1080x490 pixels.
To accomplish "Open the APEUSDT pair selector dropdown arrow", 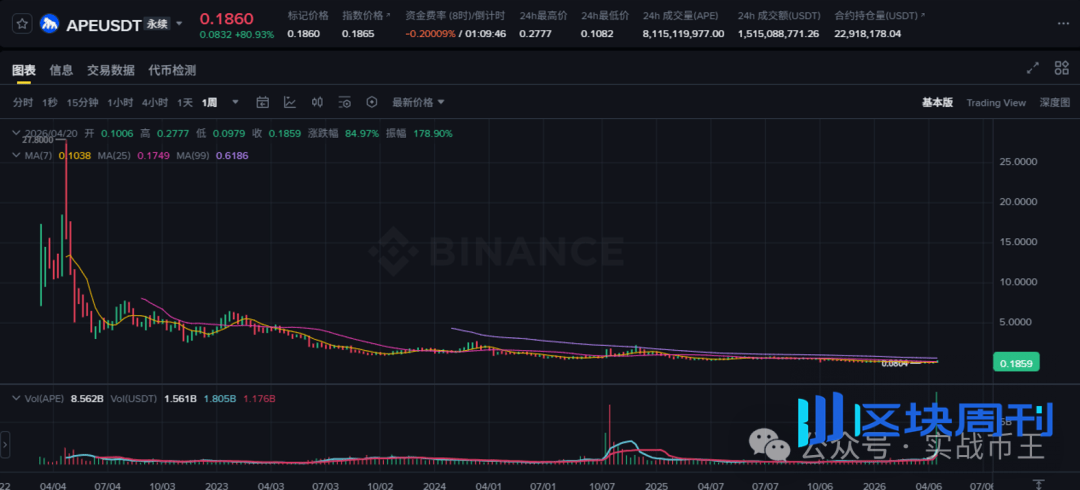I will tap(180, 23).
